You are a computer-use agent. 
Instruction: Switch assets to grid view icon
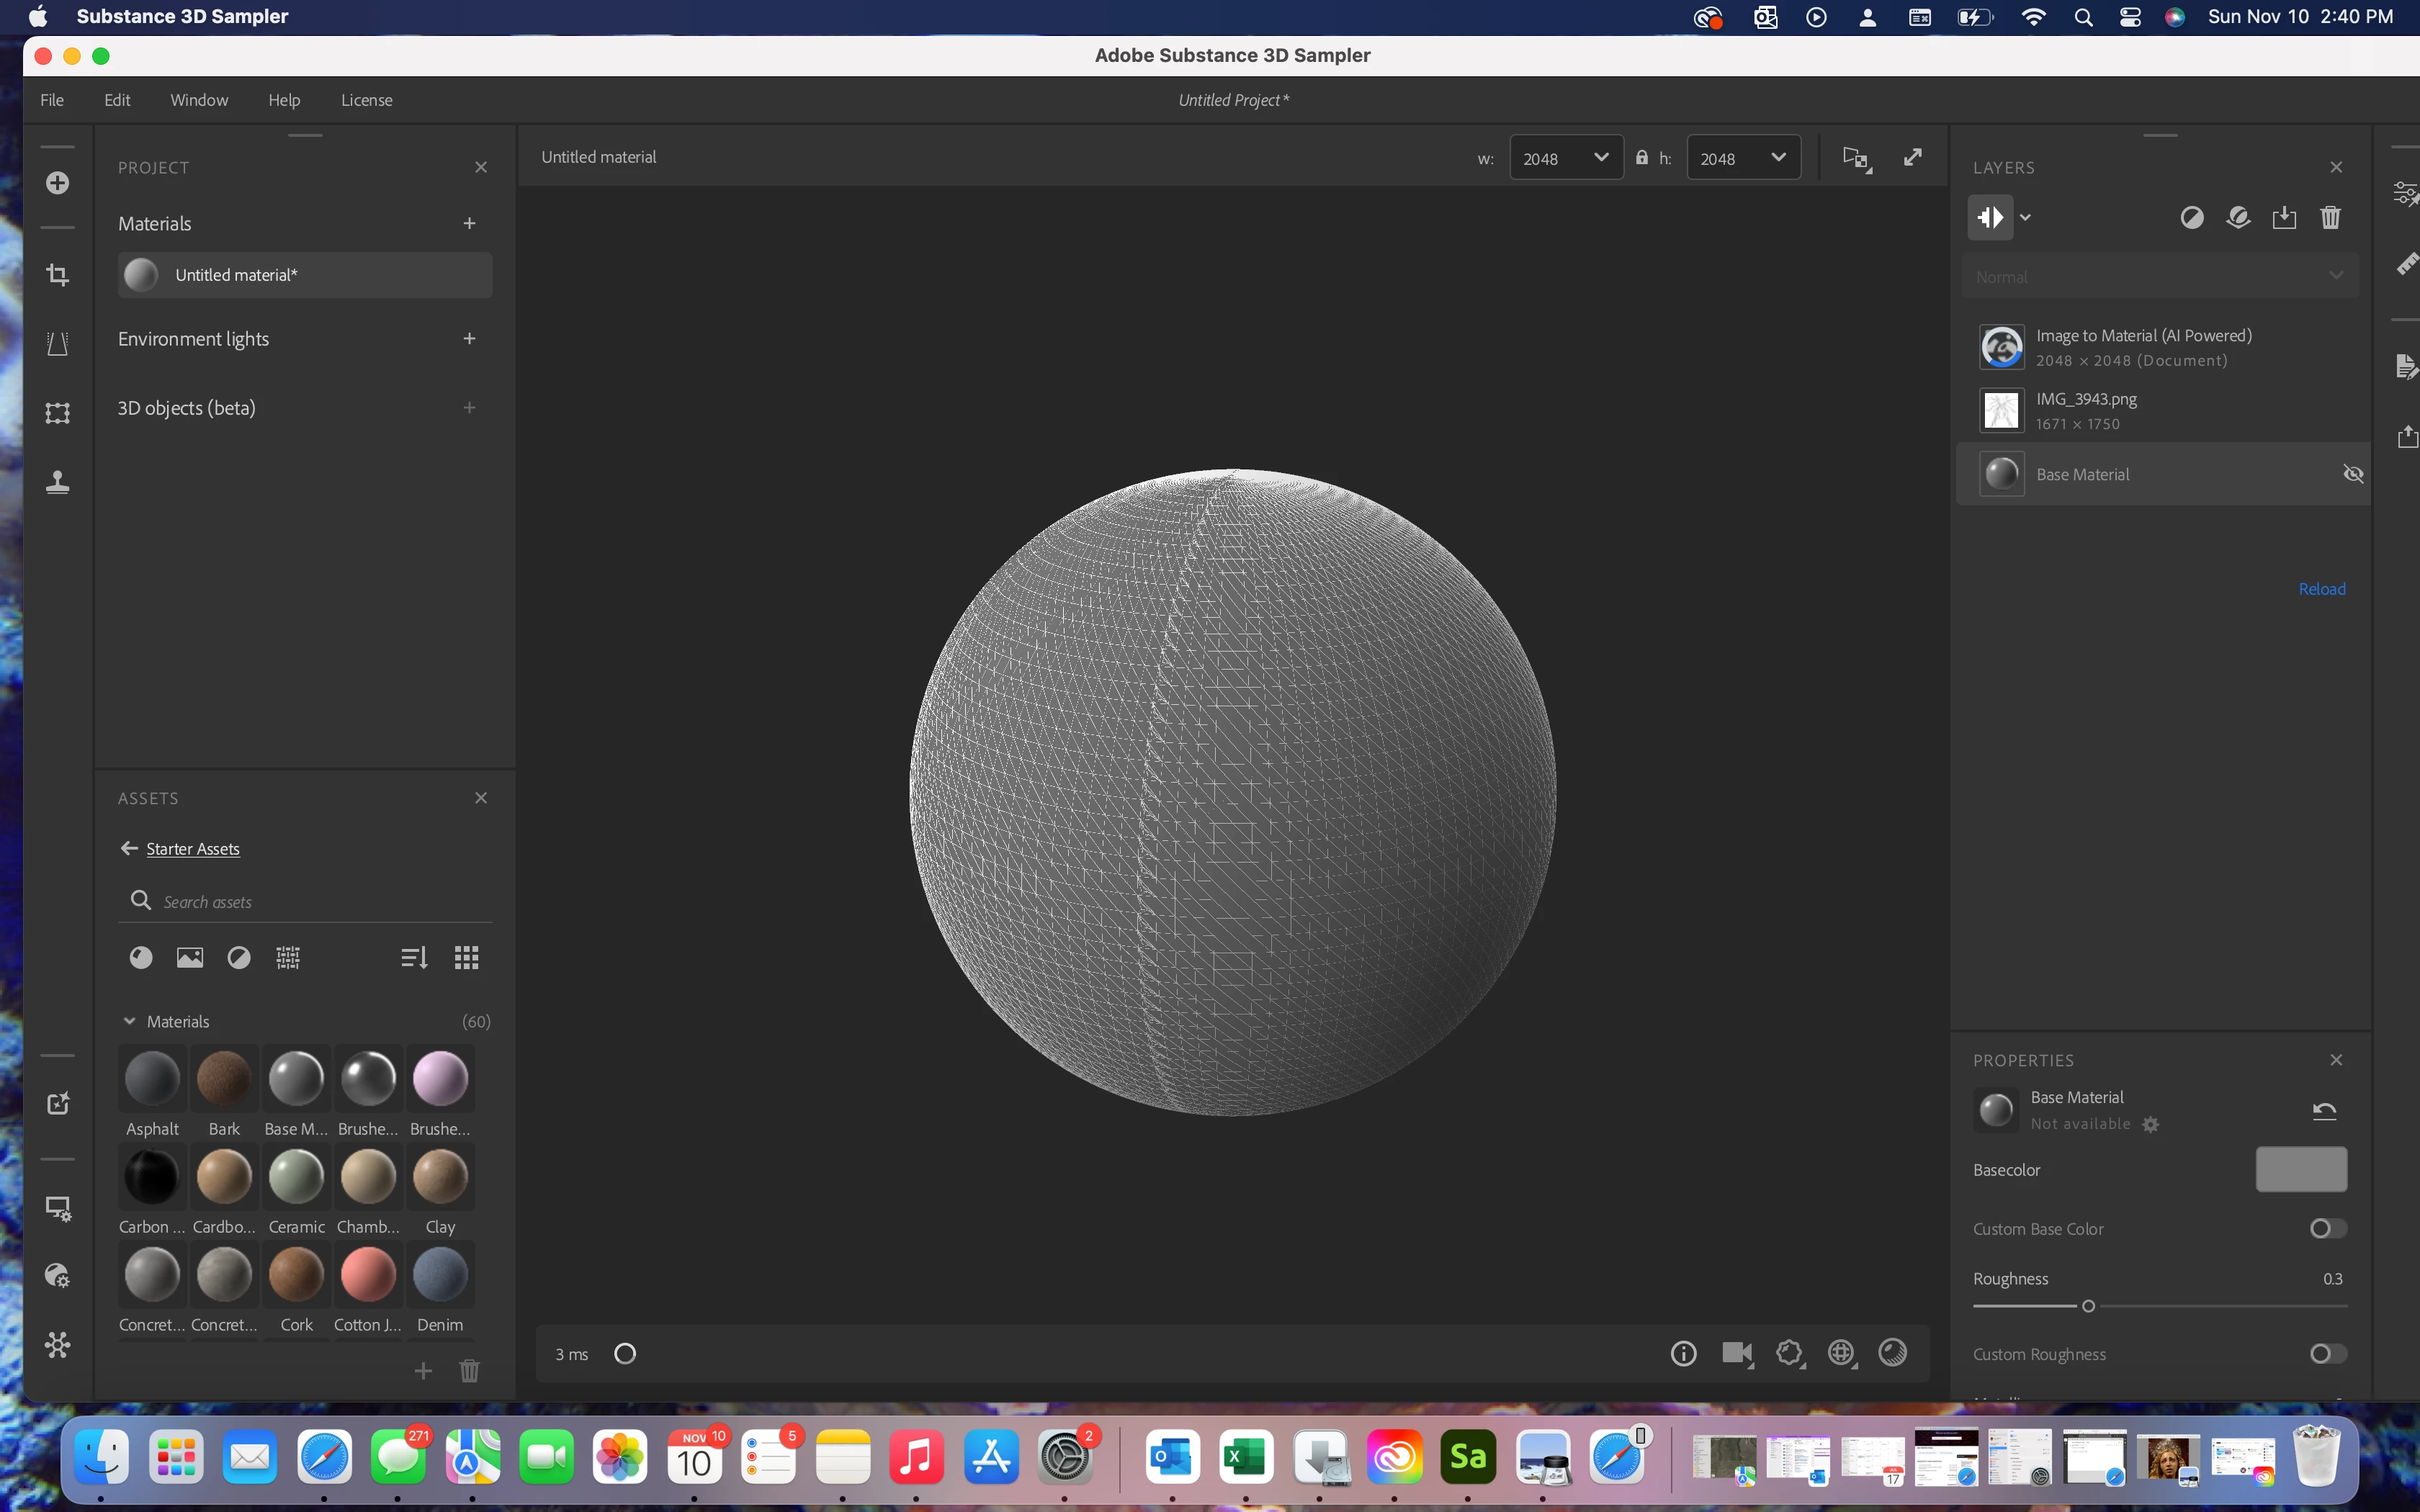pyautogui.click(x=466, y=957)
